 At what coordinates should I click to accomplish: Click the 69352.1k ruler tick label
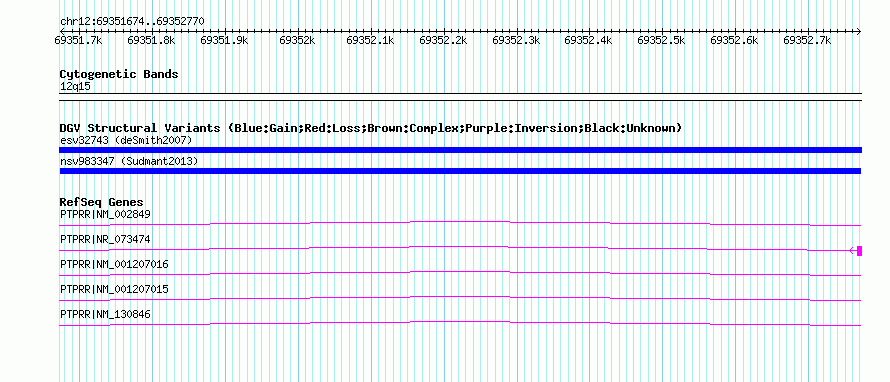370,40
